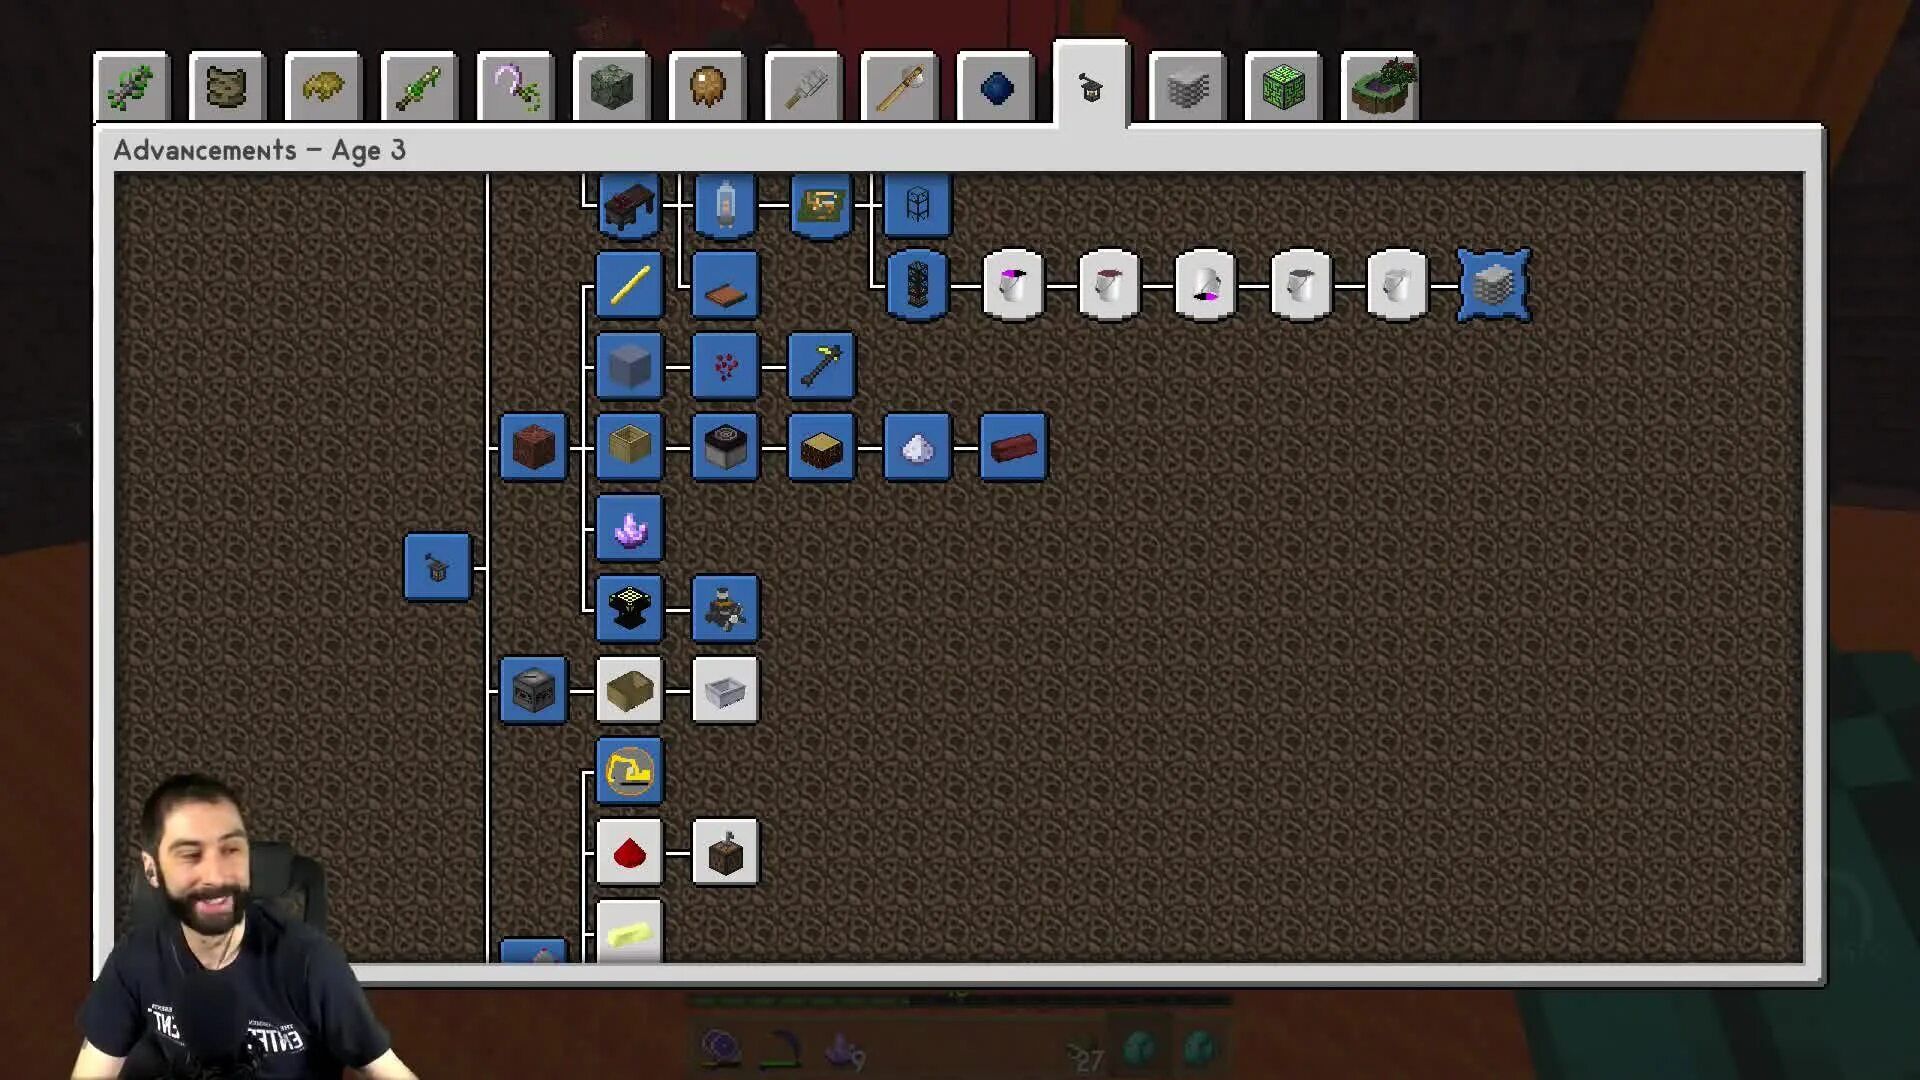1920x1080 pixels.
Task: Select the brown block with yellow top
Action: coord(821,447)
